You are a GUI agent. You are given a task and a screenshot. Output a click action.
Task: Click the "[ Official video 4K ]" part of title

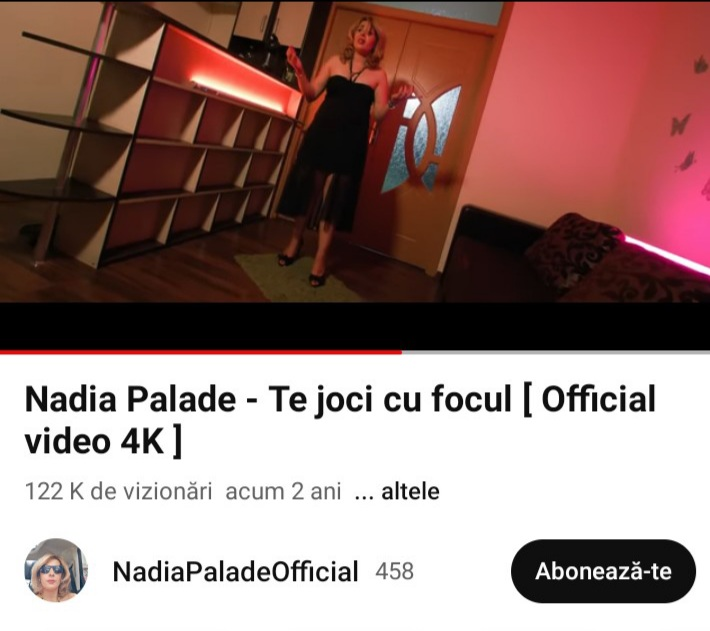tap(340, 420)
